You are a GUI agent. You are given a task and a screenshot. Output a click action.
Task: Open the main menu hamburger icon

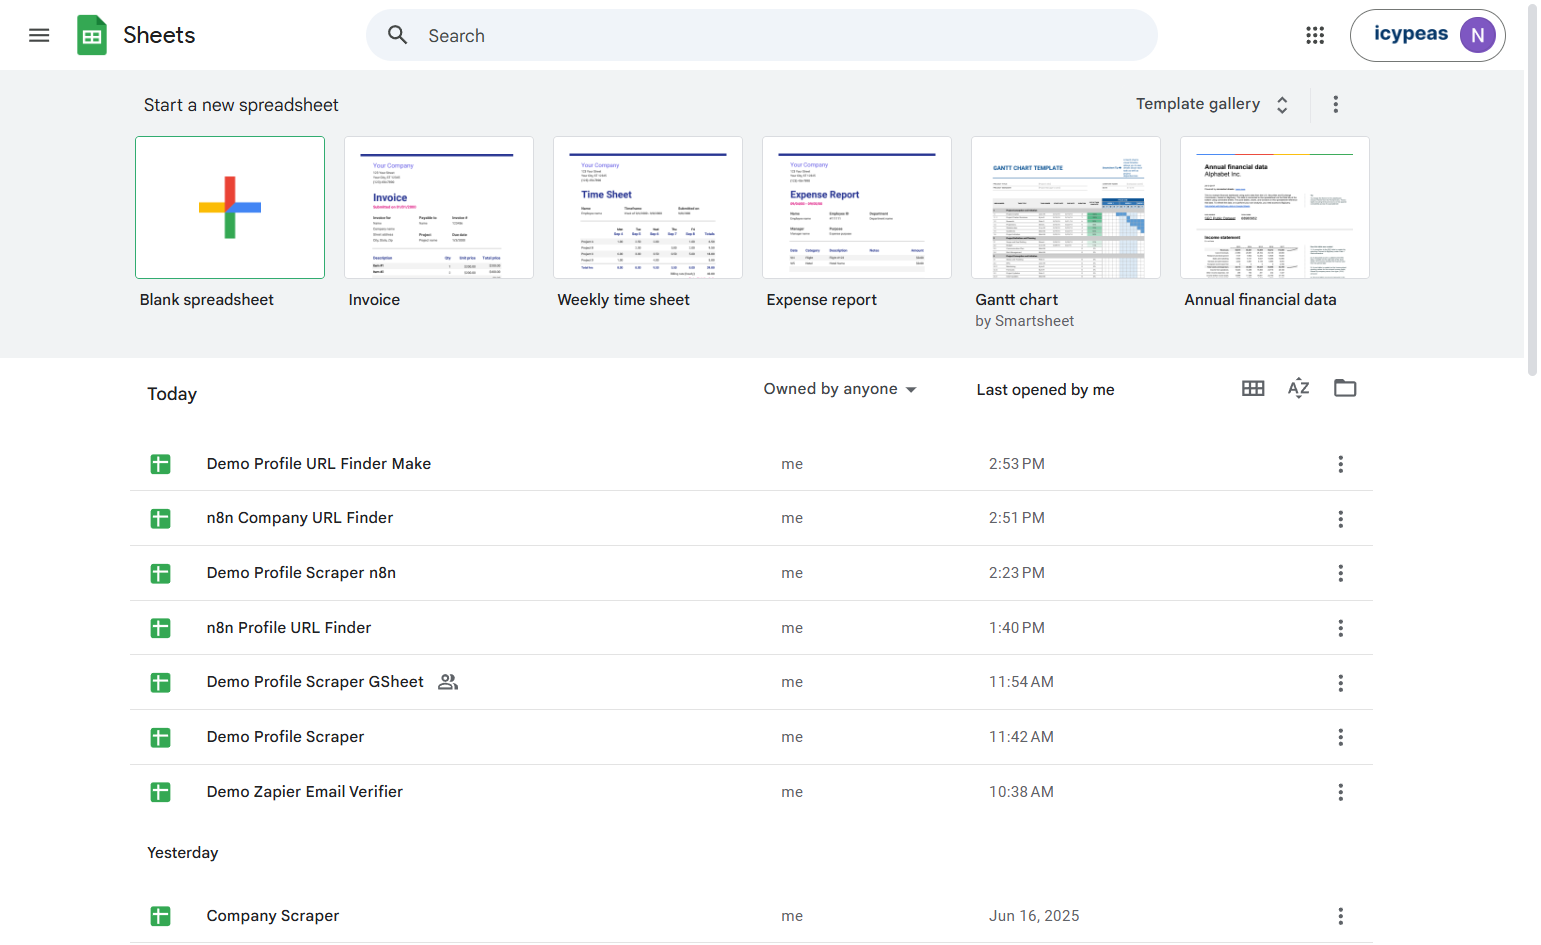39,36
